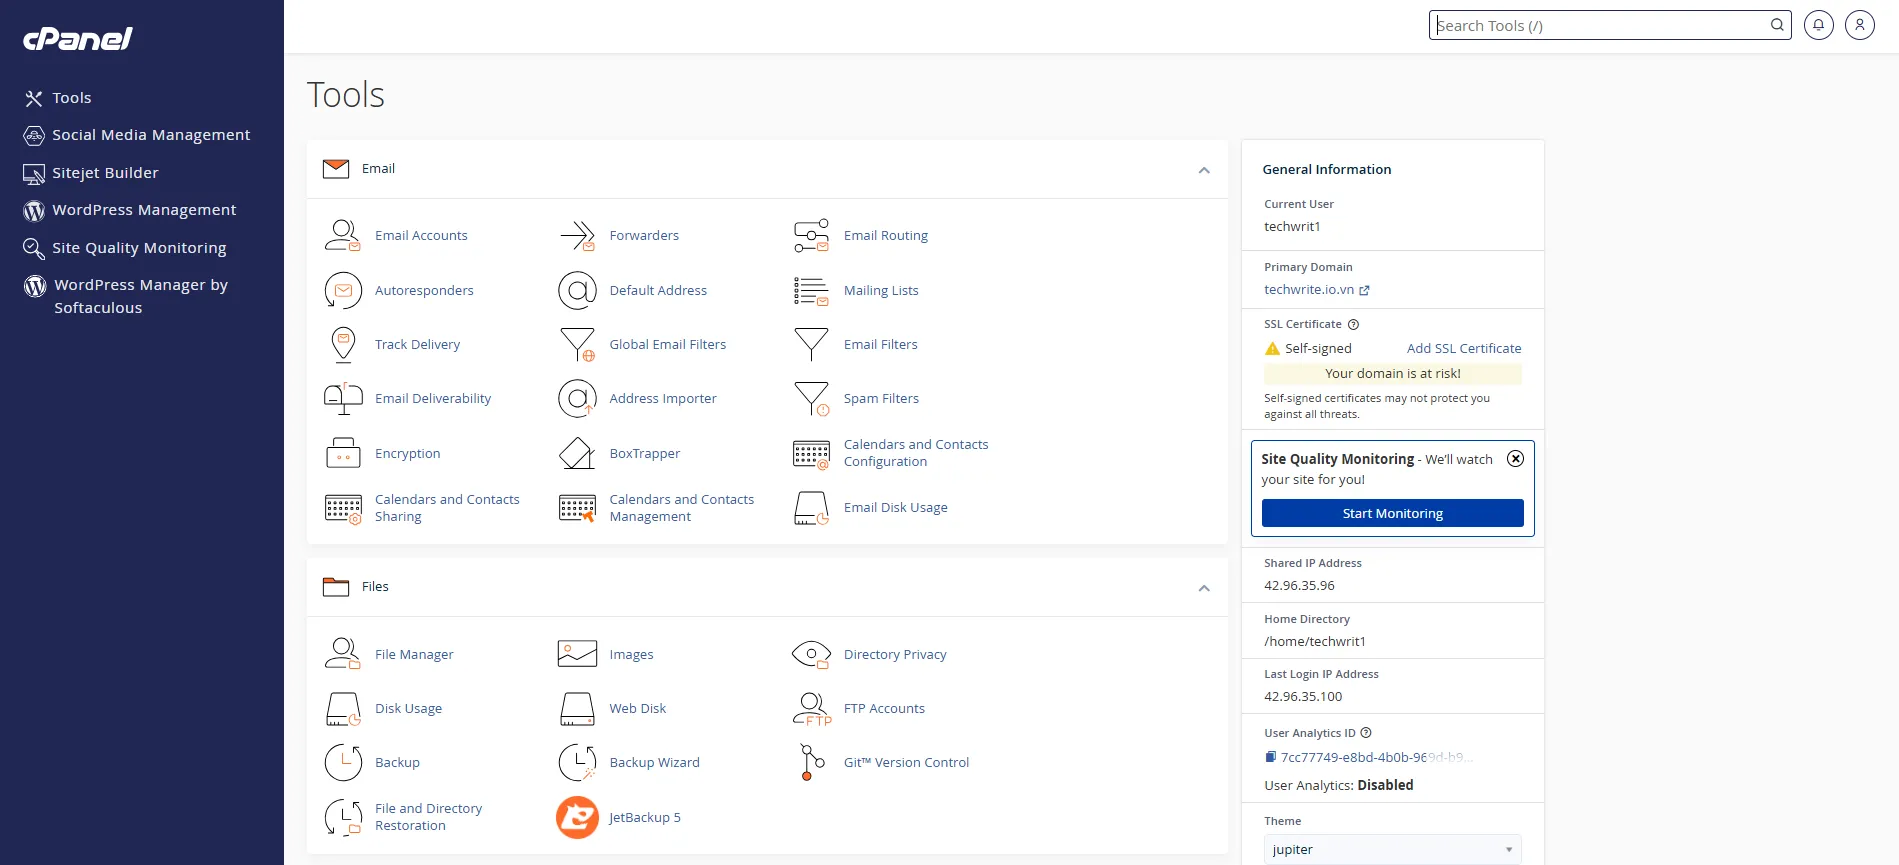Viewport: 1899px width, 865px height.
Task: Click the Email Filters funnel icon
Action: tap(811, 344)
